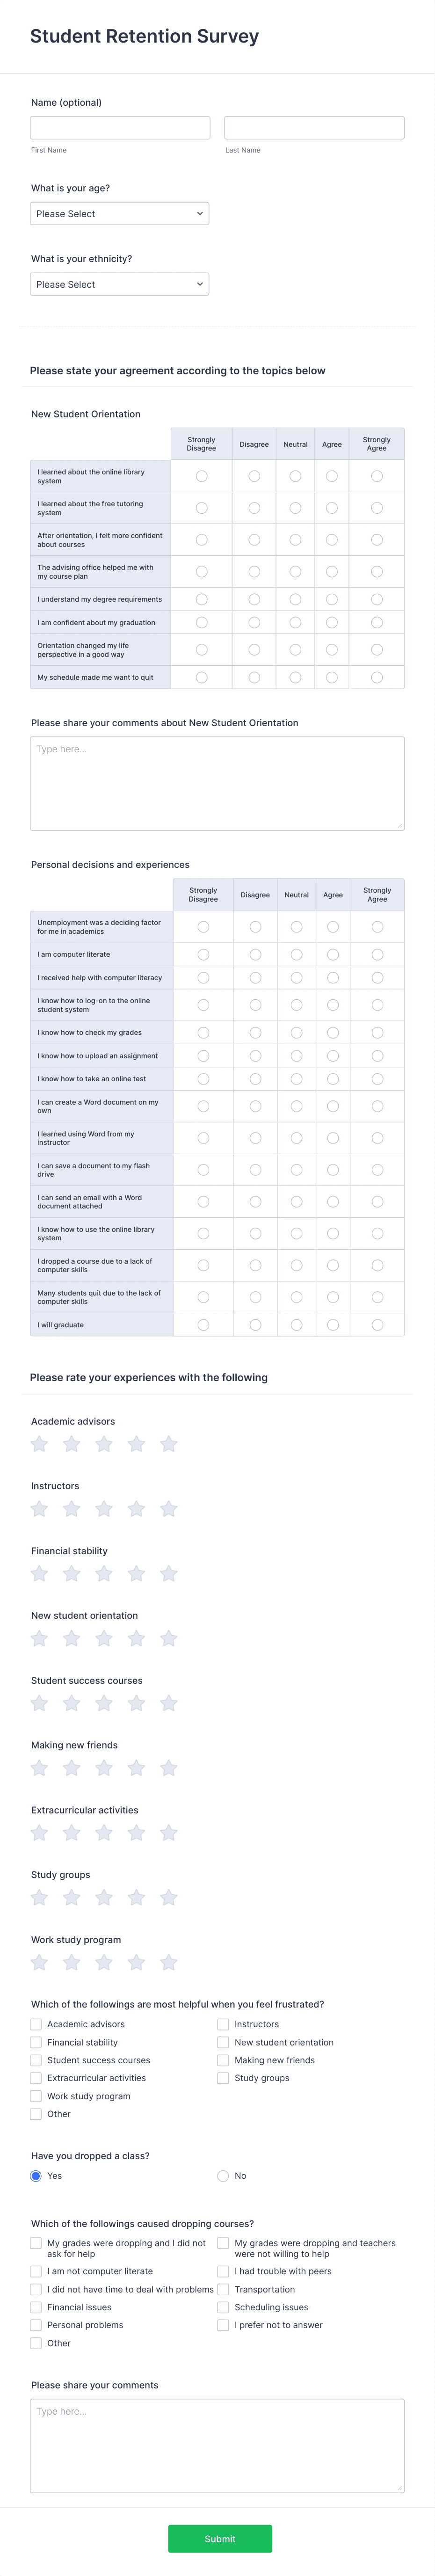
Task: Choose Neutral for 'I am computer literate'
Action: pyautogui.click(x=296, y=954)
